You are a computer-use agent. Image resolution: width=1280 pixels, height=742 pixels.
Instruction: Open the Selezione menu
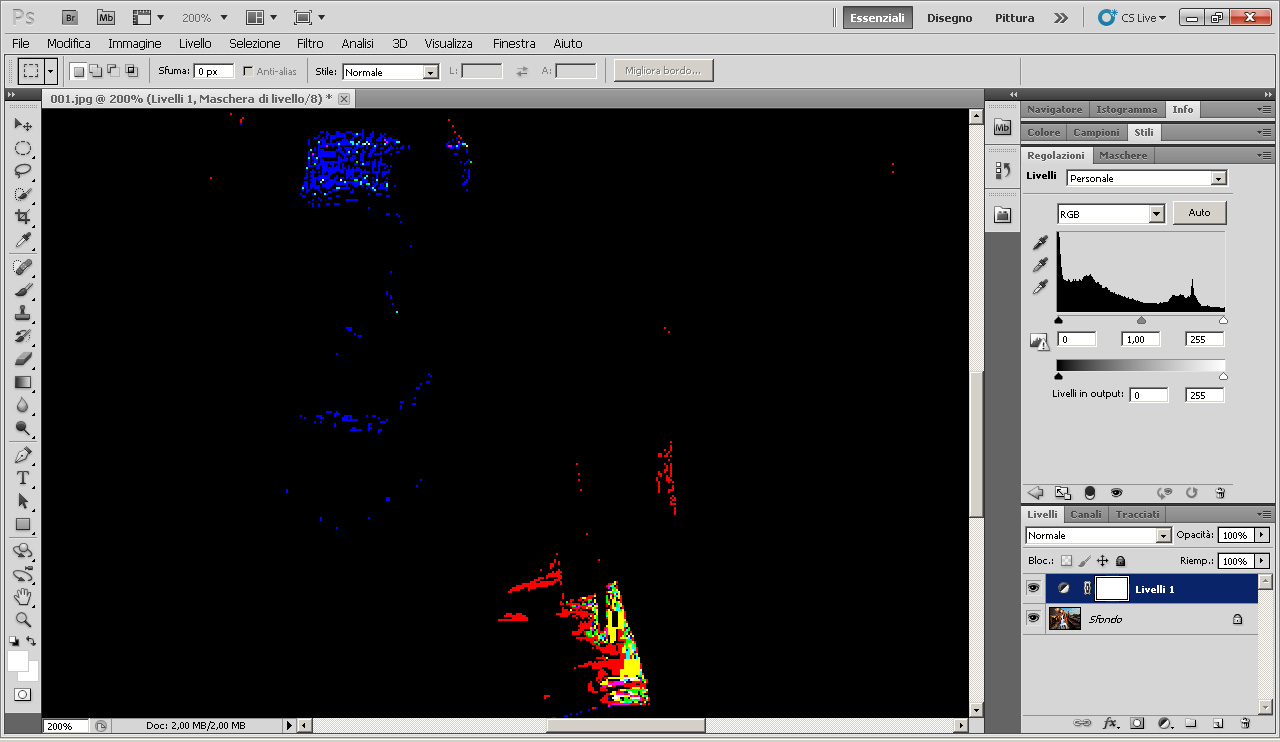254,43
